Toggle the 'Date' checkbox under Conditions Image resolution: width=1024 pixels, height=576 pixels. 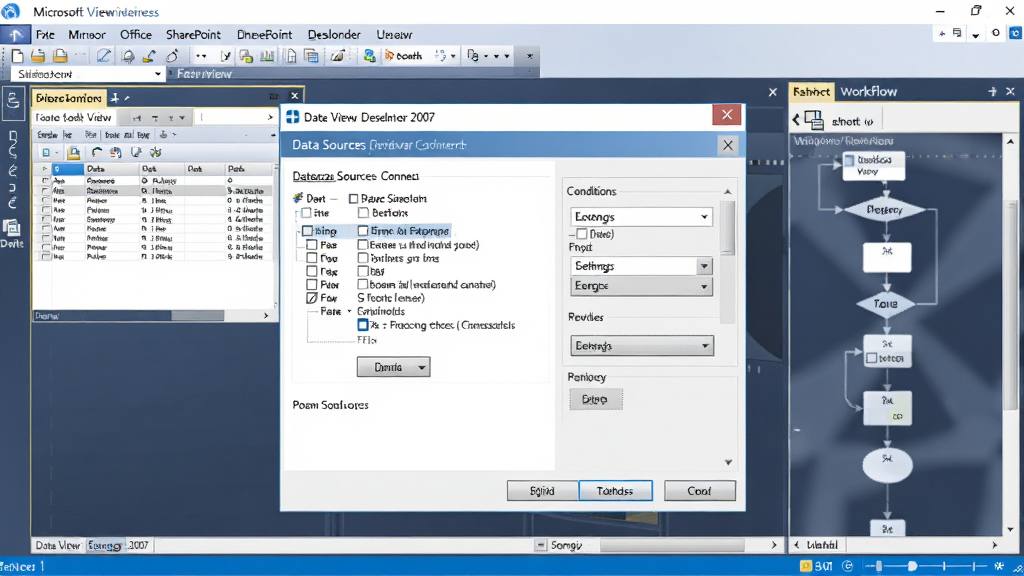(581, 234)
